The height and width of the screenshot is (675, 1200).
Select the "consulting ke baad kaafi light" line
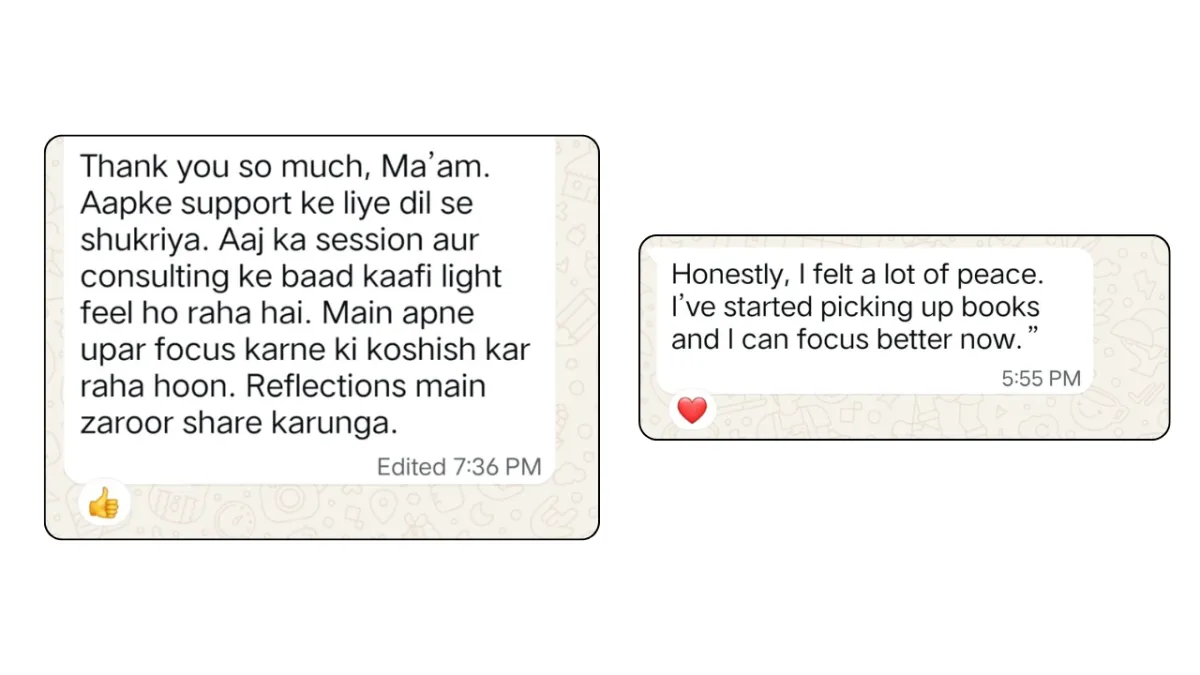coord(290,277)
